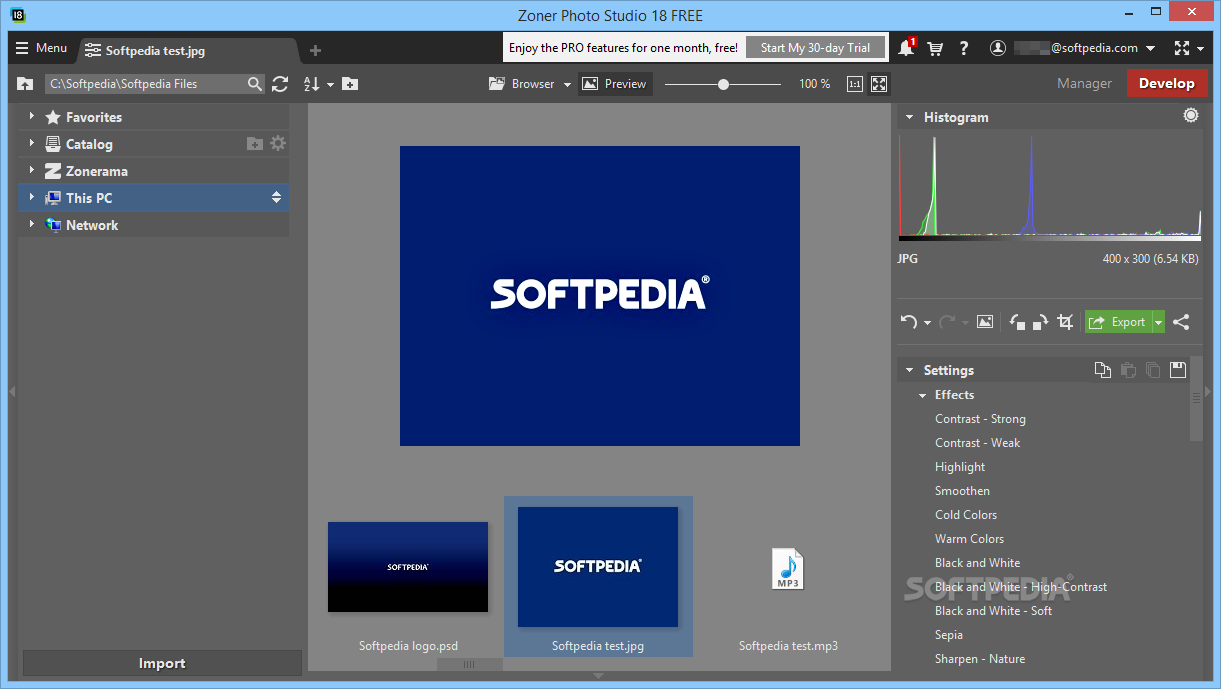
Task: Open the shopping cart icon
Action: click(935, 48)
